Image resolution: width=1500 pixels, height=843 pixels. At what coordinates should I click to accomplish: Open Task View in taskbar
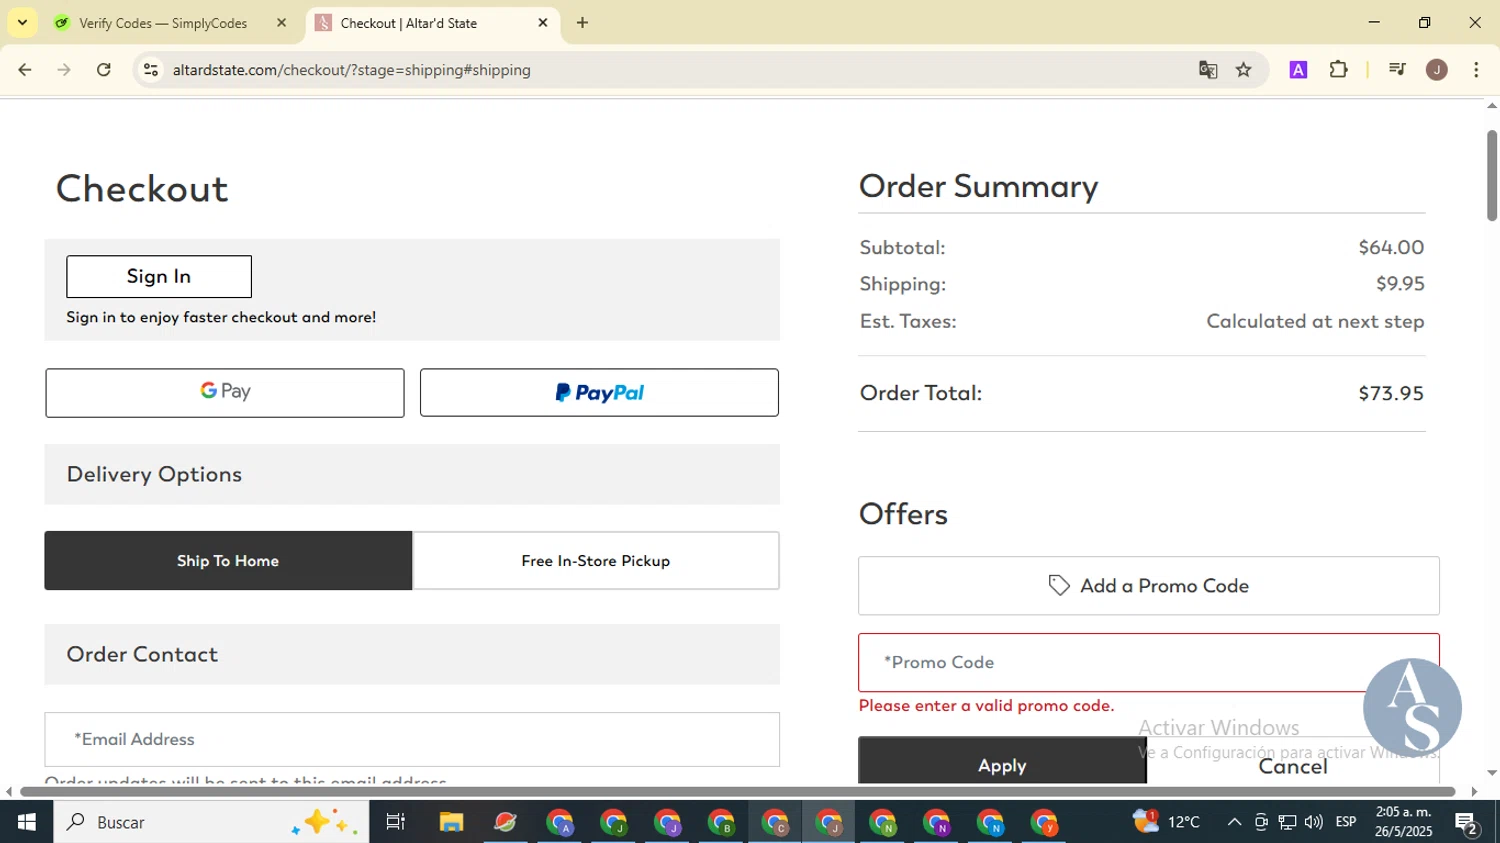tap(396, 822)
